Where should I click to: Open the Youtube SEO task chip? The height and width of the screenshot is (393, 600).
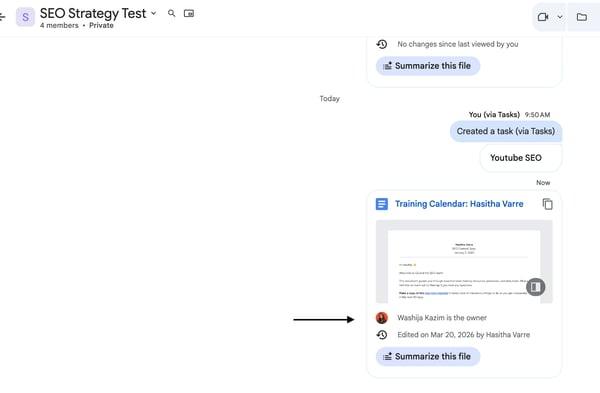pyautogui.click(x=521, y=158)
